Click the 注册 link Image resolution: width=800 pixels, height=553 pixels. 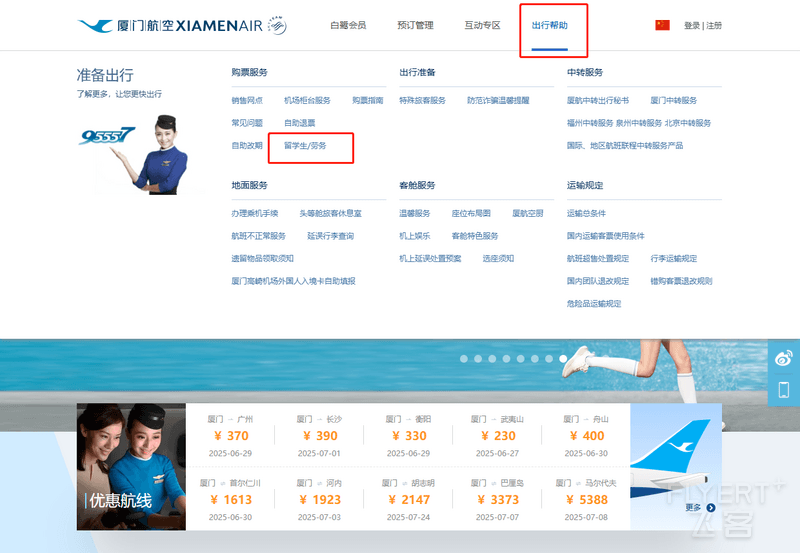pyautogui.click(x=714, y=26)
